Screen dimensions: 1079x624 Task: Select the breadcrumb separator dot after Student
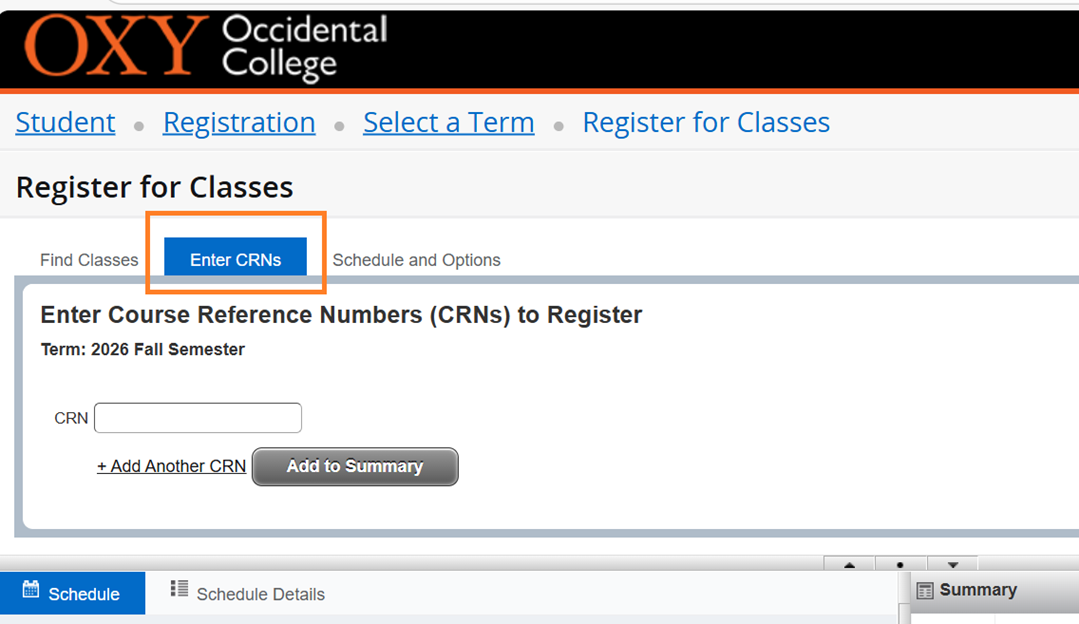(138, 124)
